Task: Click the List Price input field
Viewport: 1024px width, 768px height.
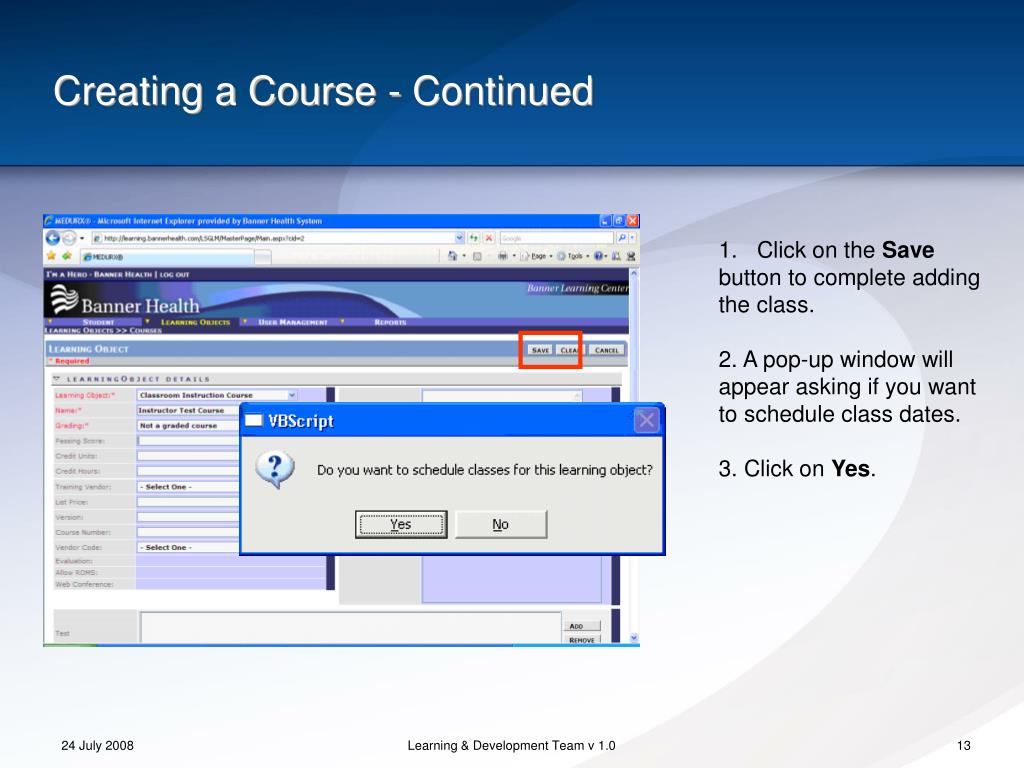Action: 188,502
